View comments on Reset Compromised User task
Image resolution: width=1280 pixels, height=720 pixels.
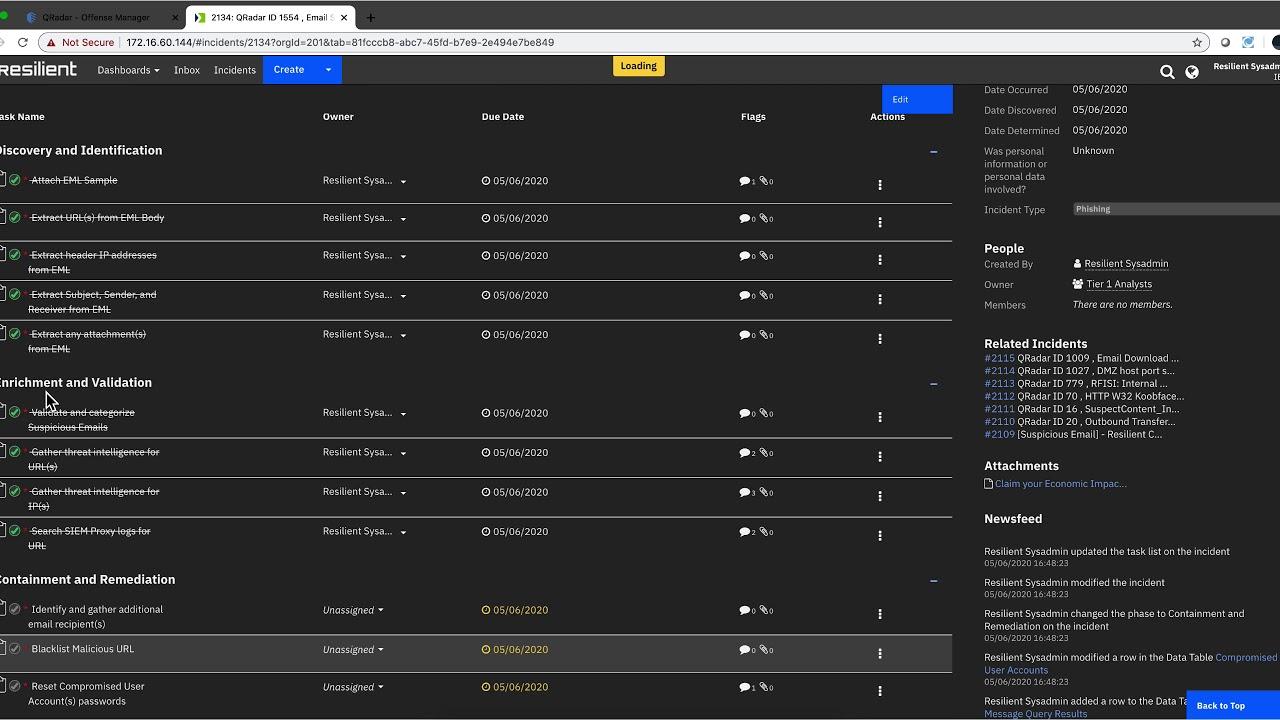coord(747,687)
